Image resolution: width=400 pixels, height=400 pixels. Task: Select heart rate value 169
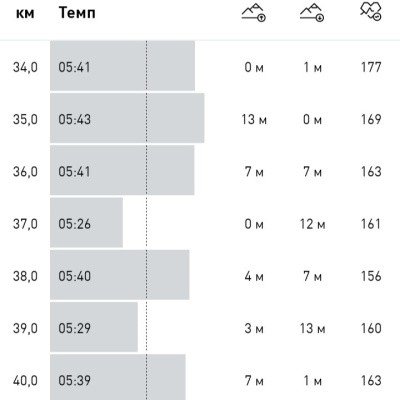click(371, 119)
